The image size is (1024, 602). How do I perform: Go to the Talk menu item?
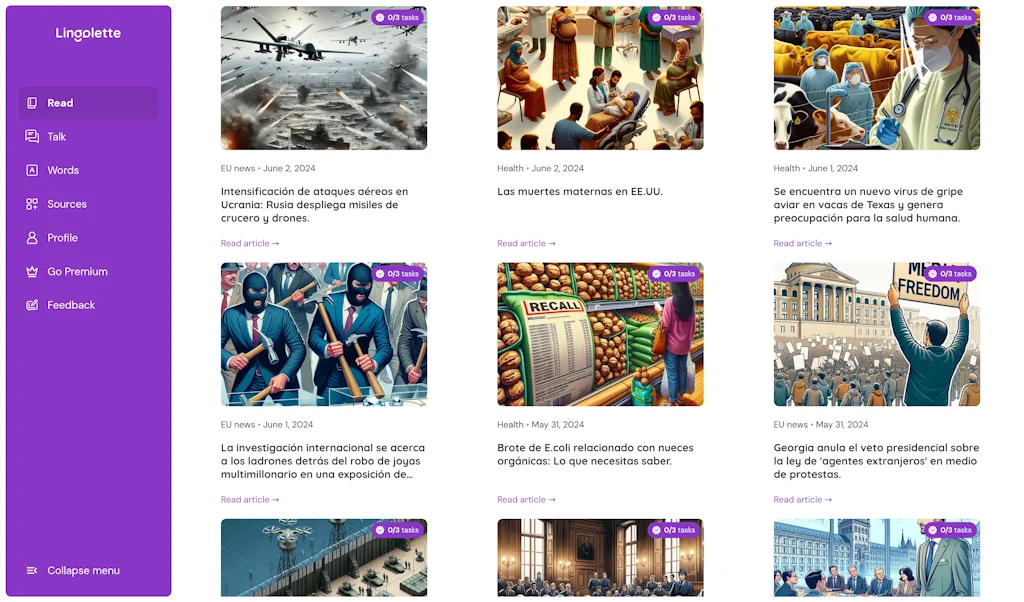pyautogui.click(x=88, y=136)
